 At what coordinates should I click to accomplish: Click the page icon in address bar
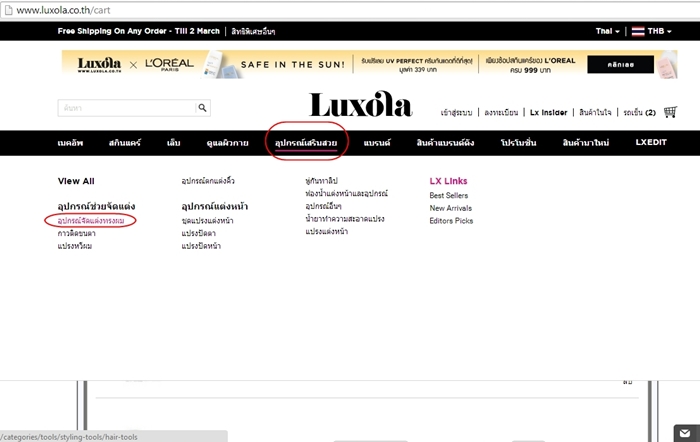coord(8,10)
